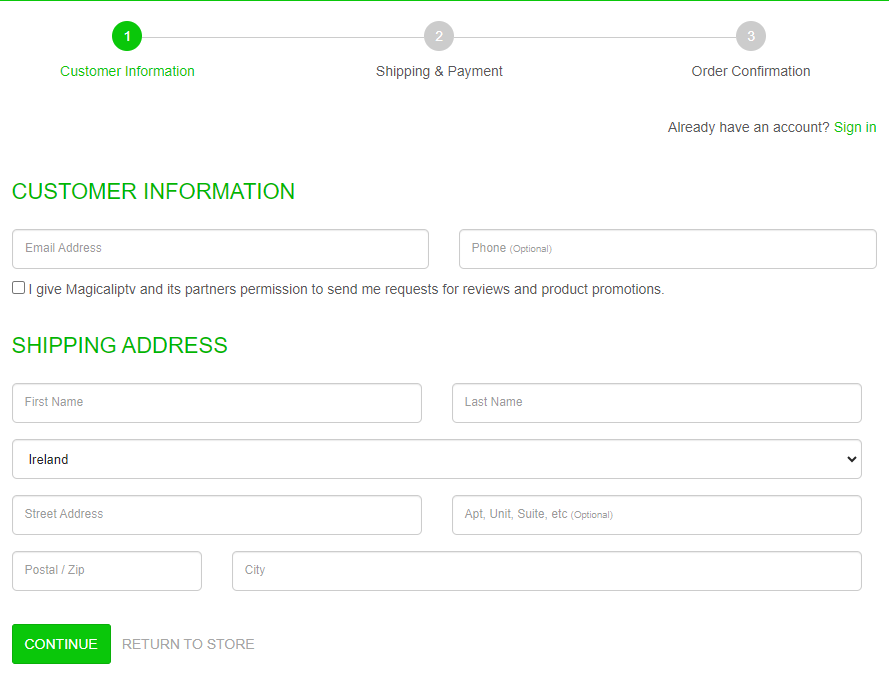The image size is (889, 688).
Task: Select the Shipping & Payment step label
Action: click(439, 71)
